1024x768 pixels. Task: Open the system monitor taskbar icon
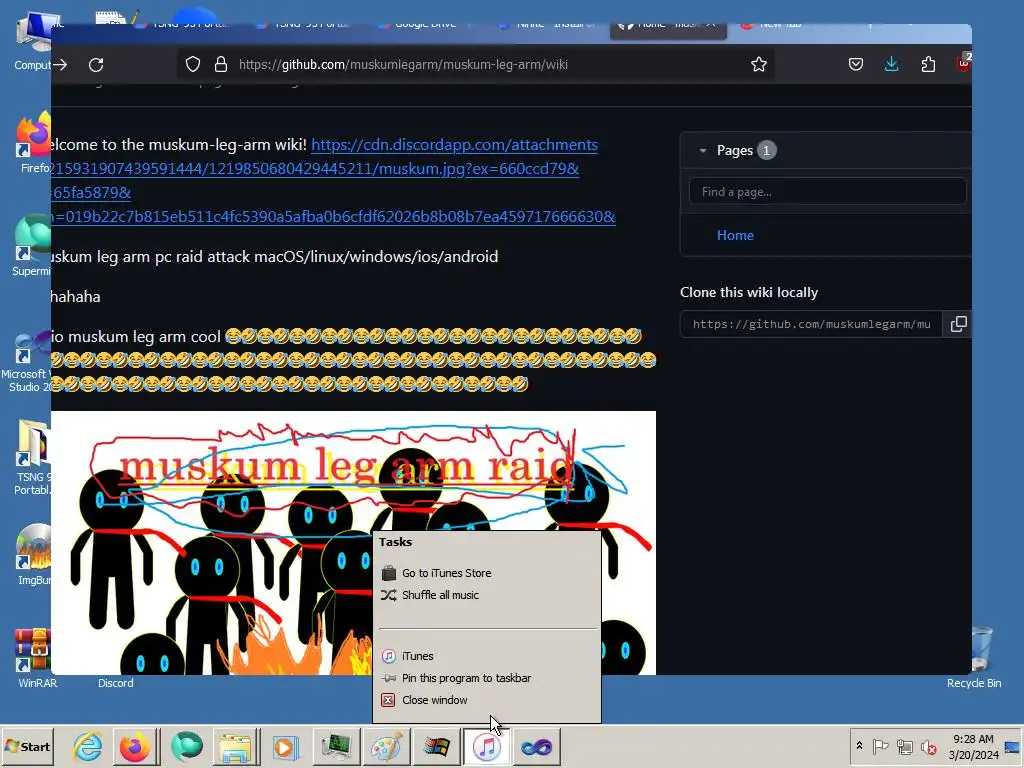(336, 746)
